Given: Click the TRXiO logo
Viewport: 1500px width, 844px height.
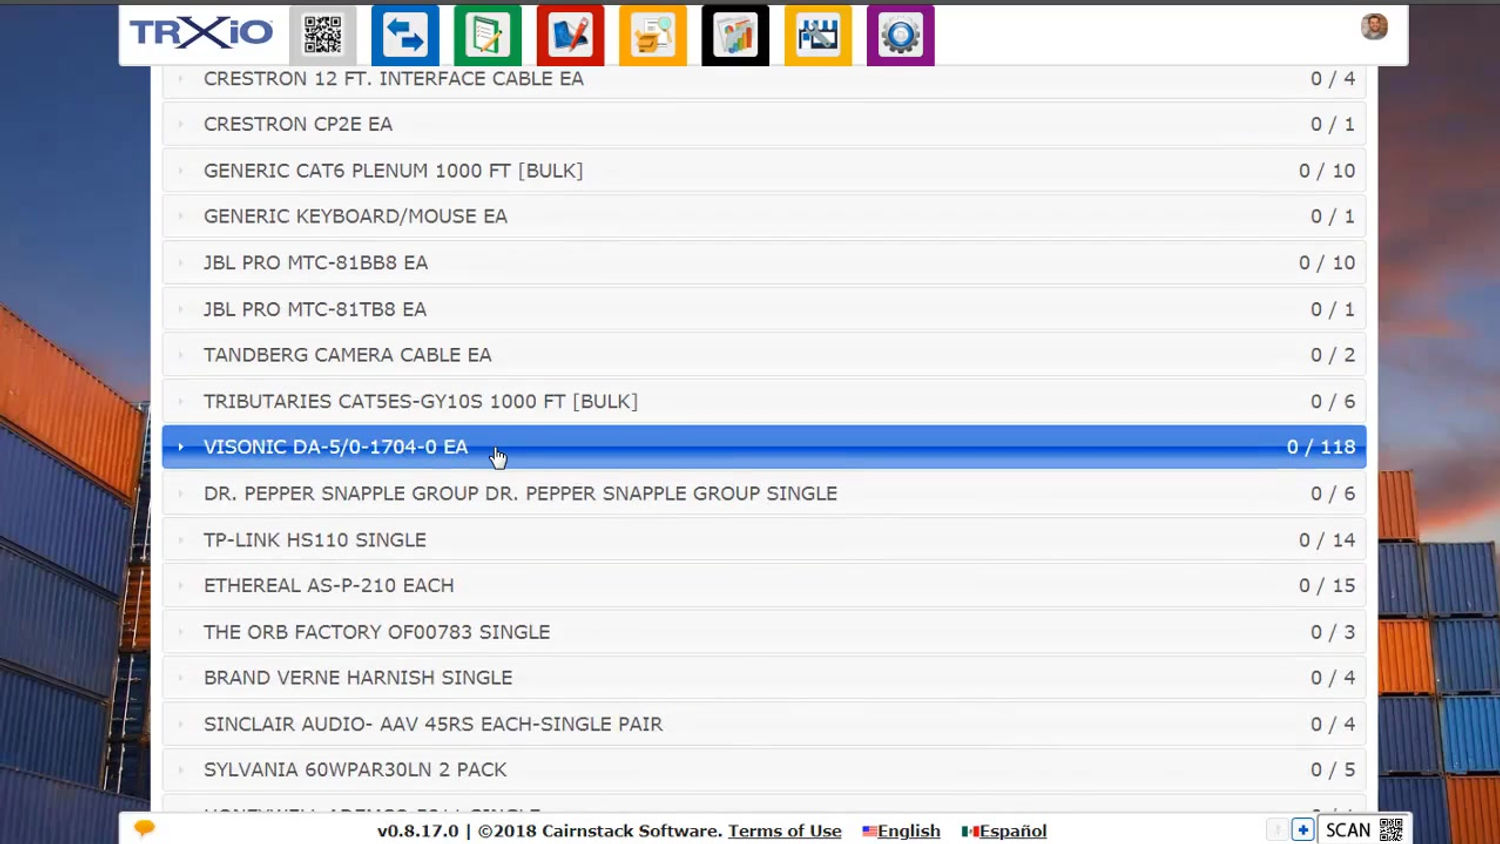Looking at the screenshot, I should (x=201, y=33).
